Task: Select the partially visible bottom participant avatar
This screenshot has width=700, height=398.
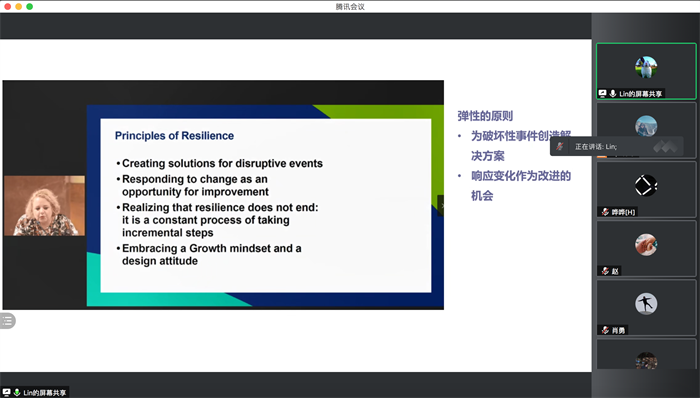Action: 646,361
